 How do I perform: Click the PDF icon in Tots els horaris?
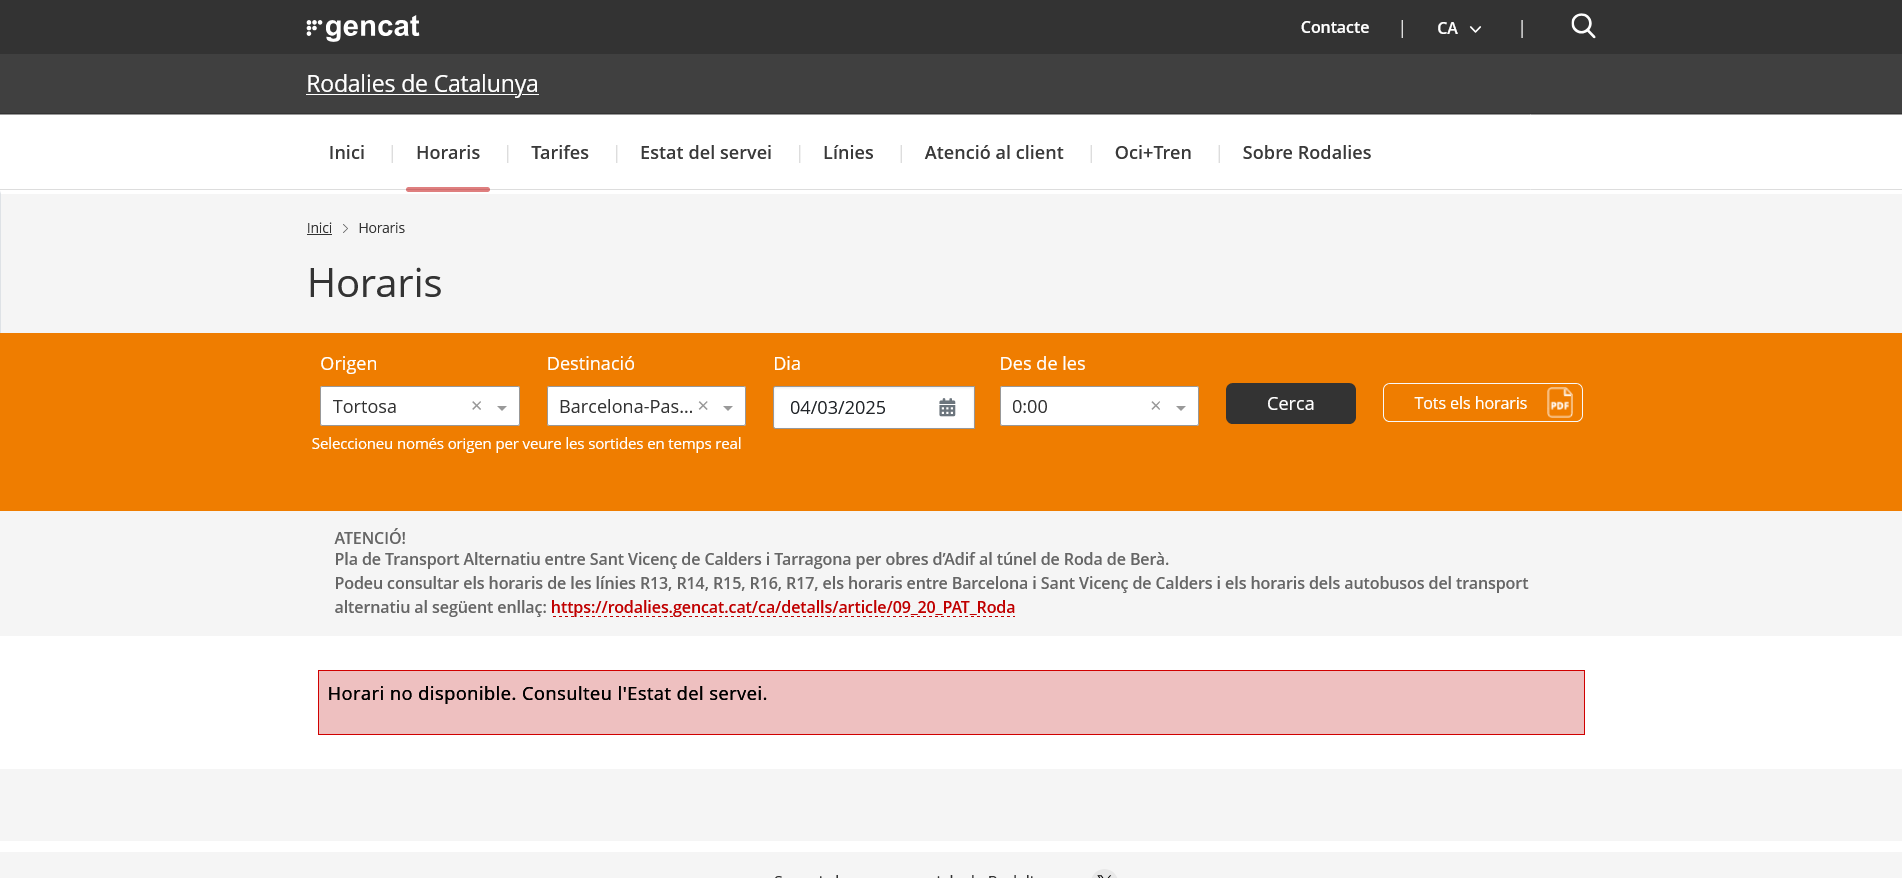1560,403
